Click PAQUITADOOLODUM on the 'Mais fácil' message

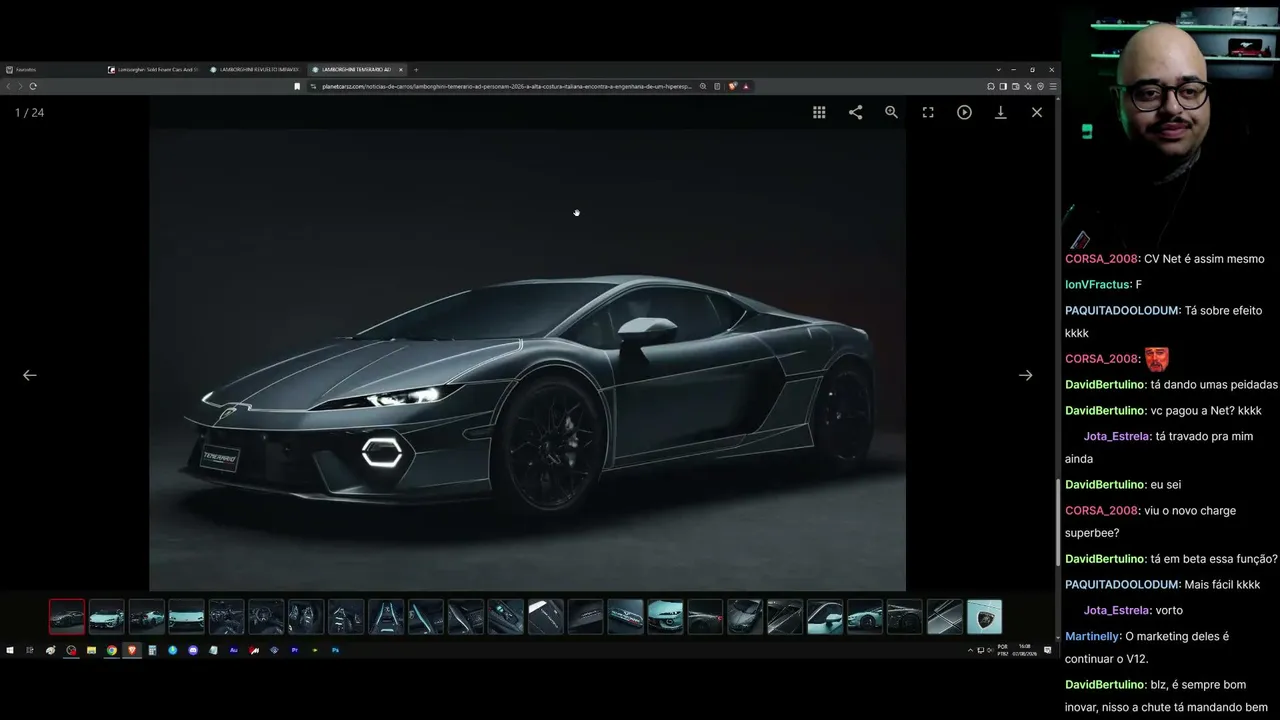(x=1122, y=584)
